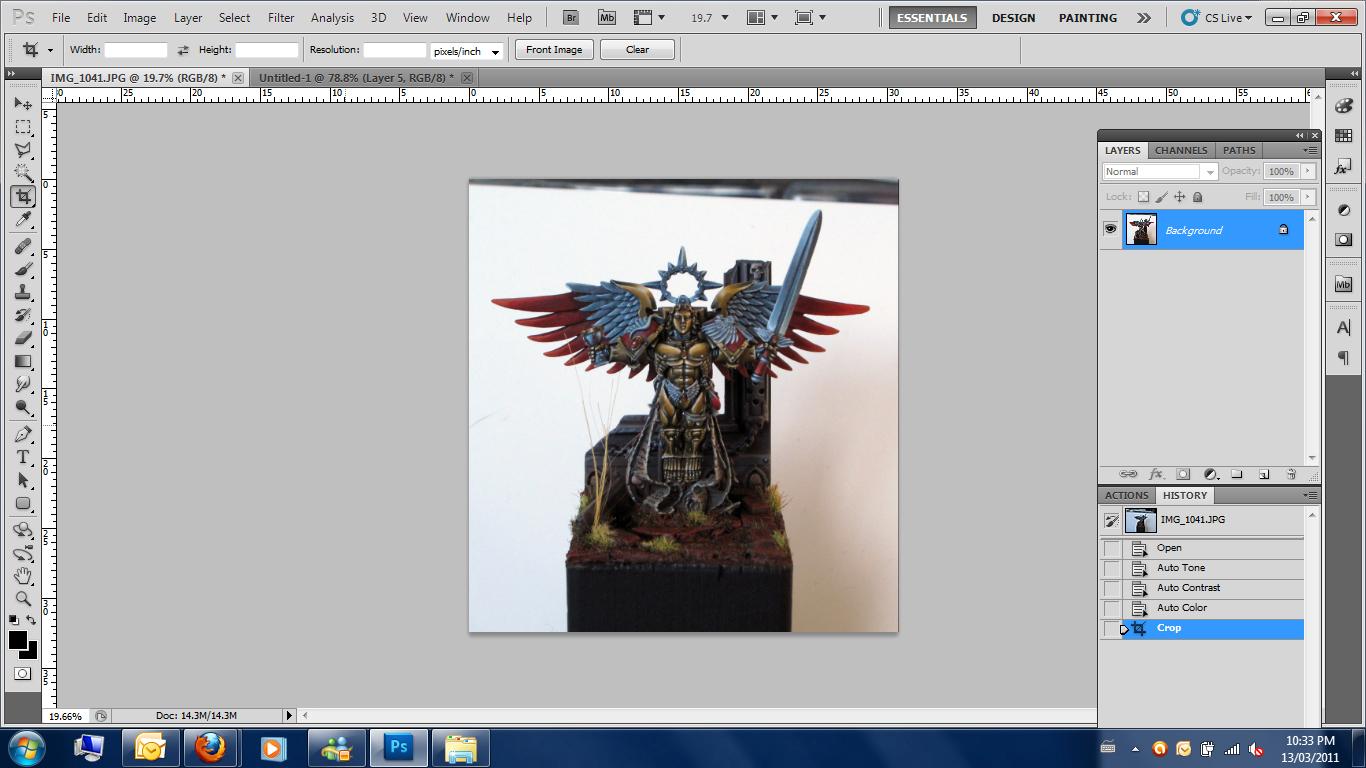Select the Path Selection tool
This screenshot has height=768, width=1366.
(x=23, y=480)
